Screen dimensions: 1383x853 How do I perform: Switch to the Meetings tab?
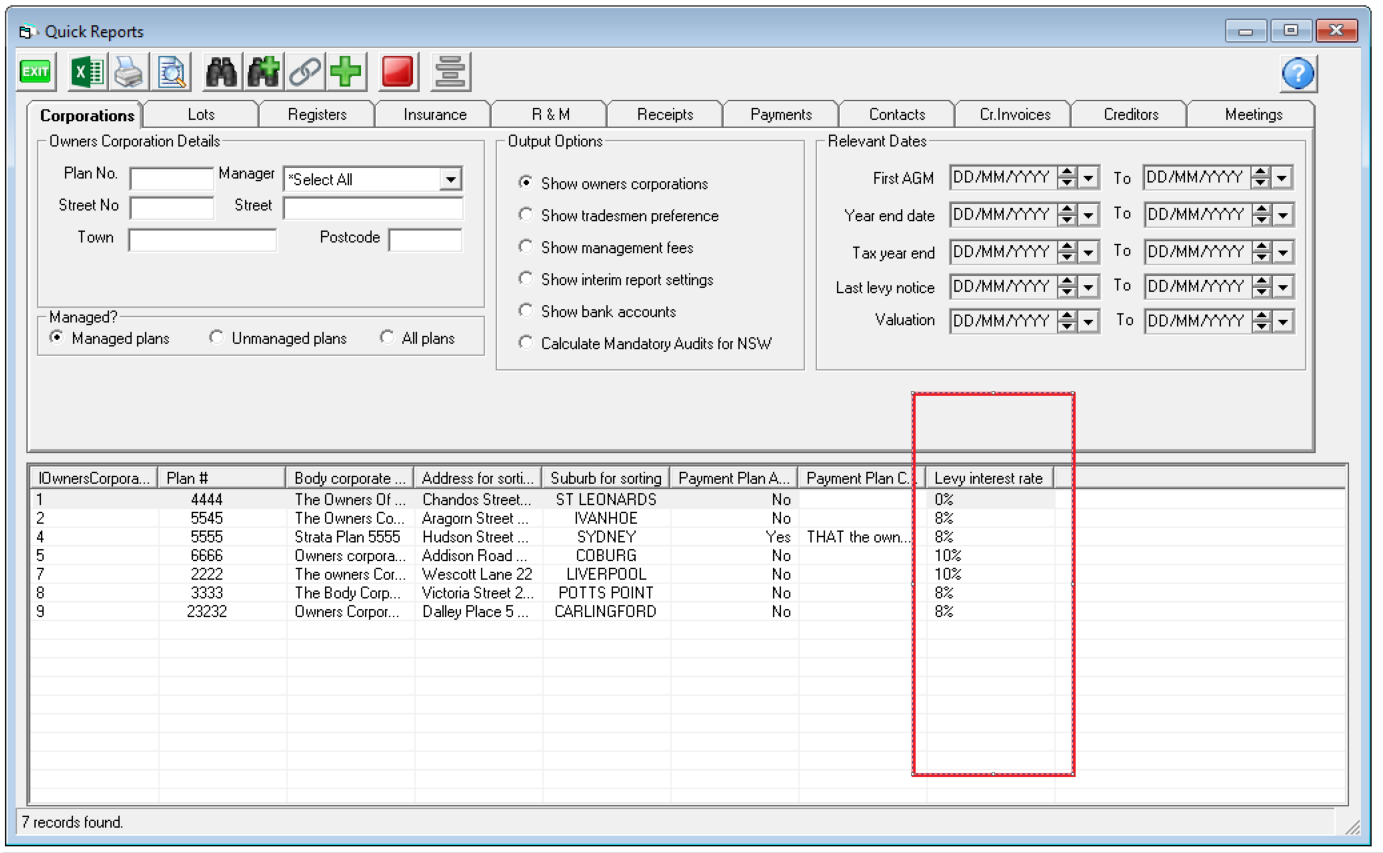click(x=1253, y=115)
